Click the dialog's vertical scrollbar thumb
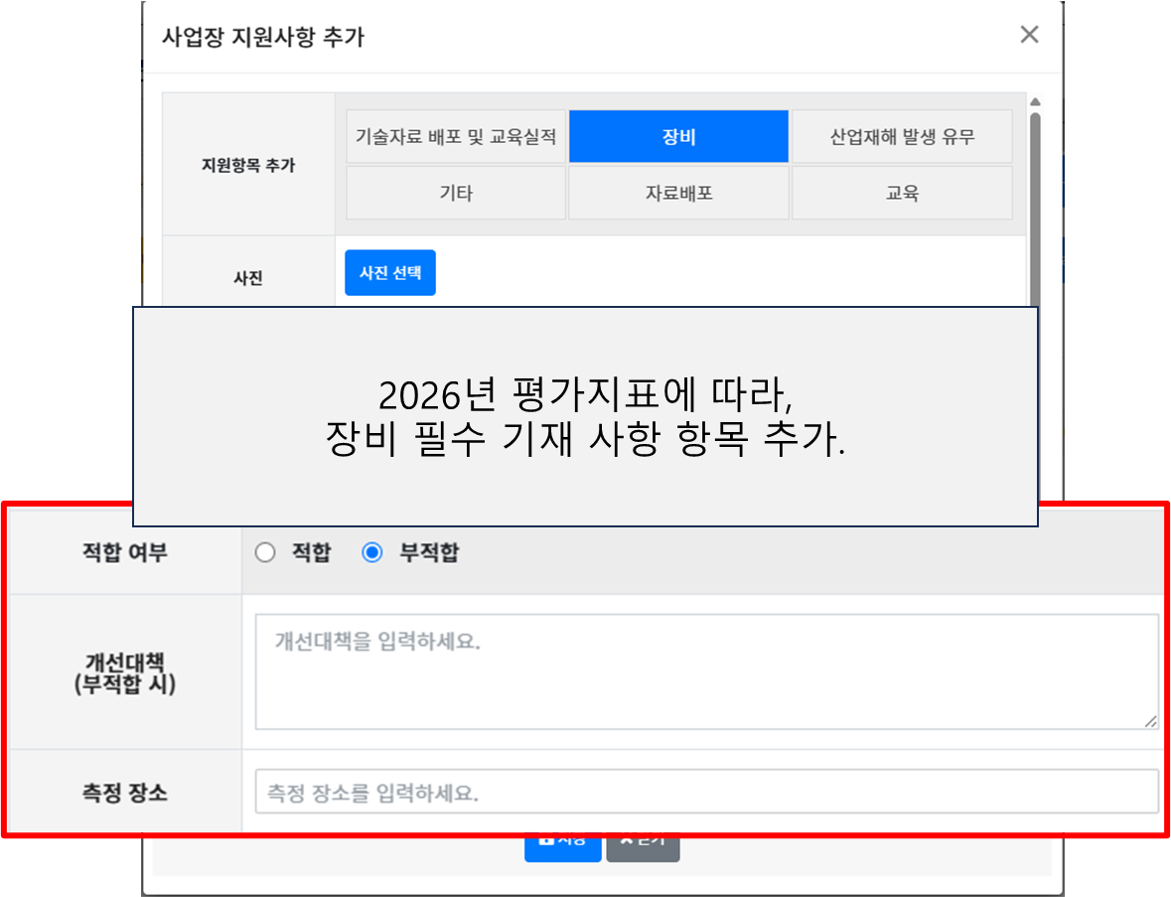 point(1035,209)
